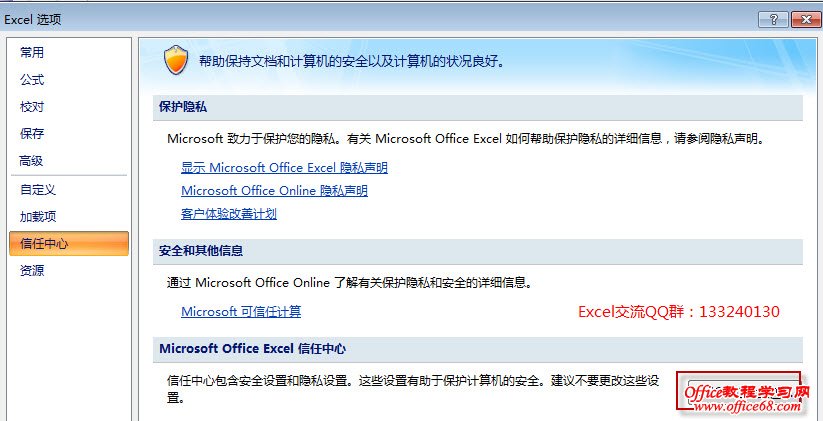Select 自定义 in the left sidebar

pyautogui.click(x=38, y=189)
